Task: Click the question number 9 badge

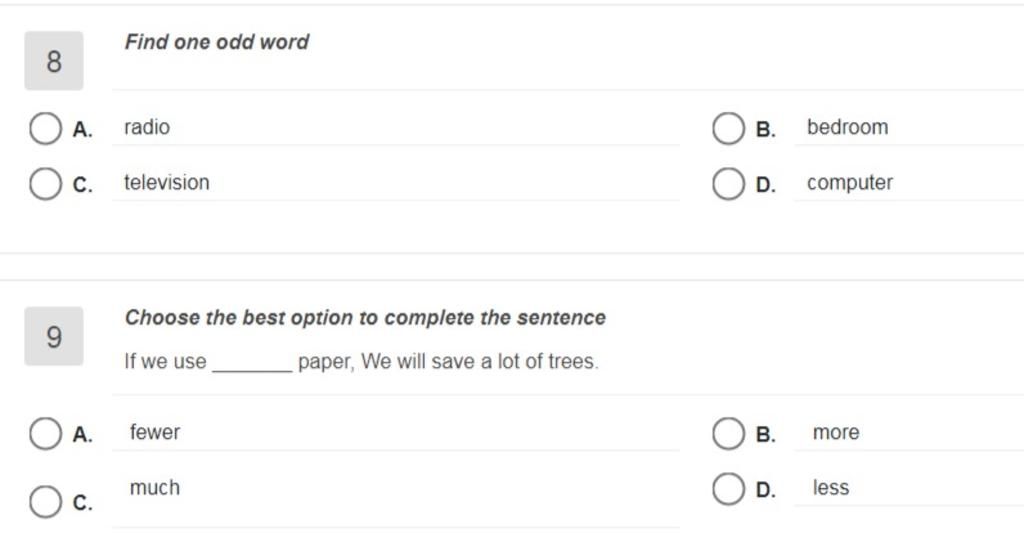Action: pos(54,336)
